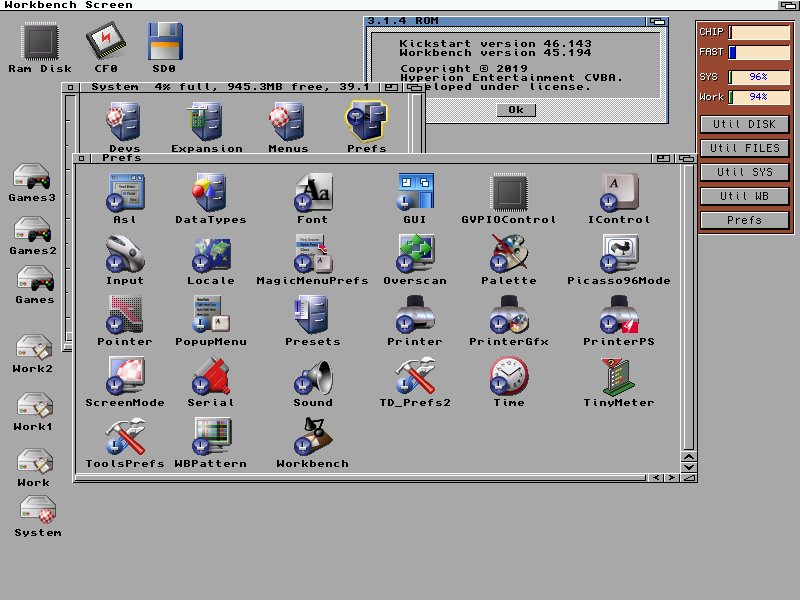Open the Sound preferences icon
This screenshot has width=800, height=600.
tap(313, 378)
